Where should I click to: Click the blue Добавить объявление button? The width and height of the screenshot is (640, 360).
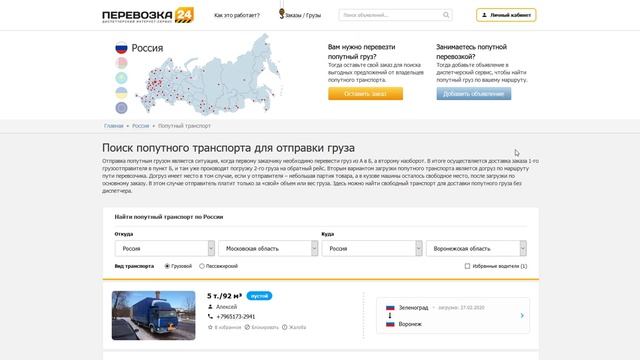473,93
